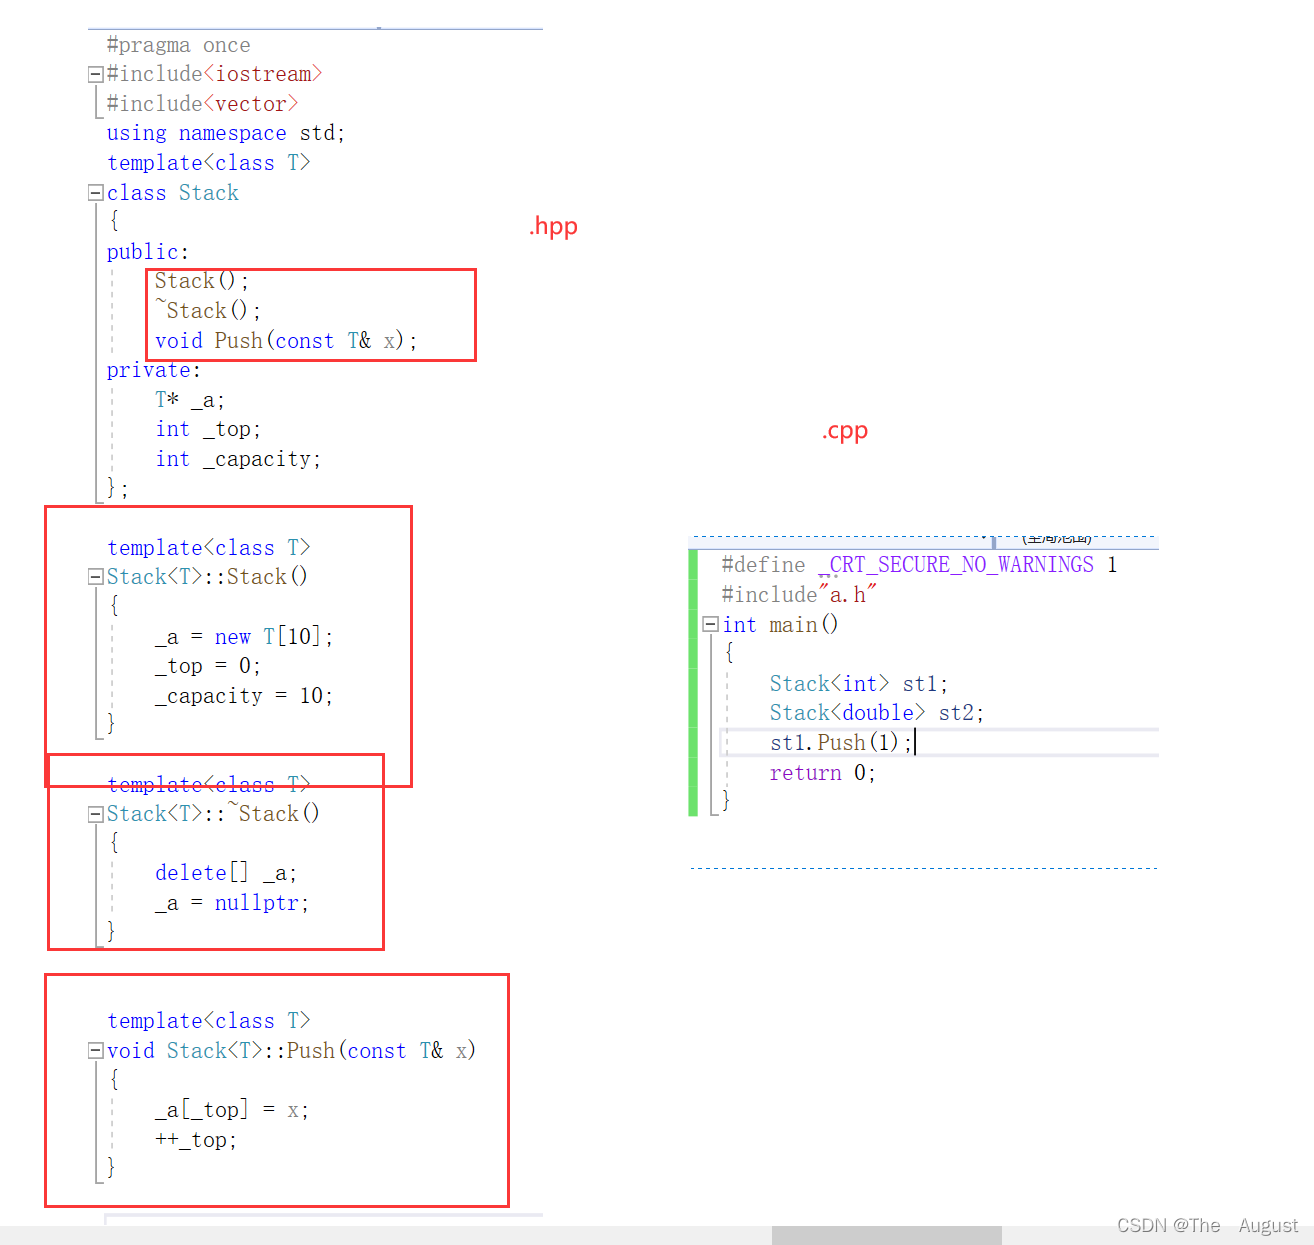
Task: Click the 'st1.Push(1);' line
Action: pyautogui.click(x=841, y=743)
